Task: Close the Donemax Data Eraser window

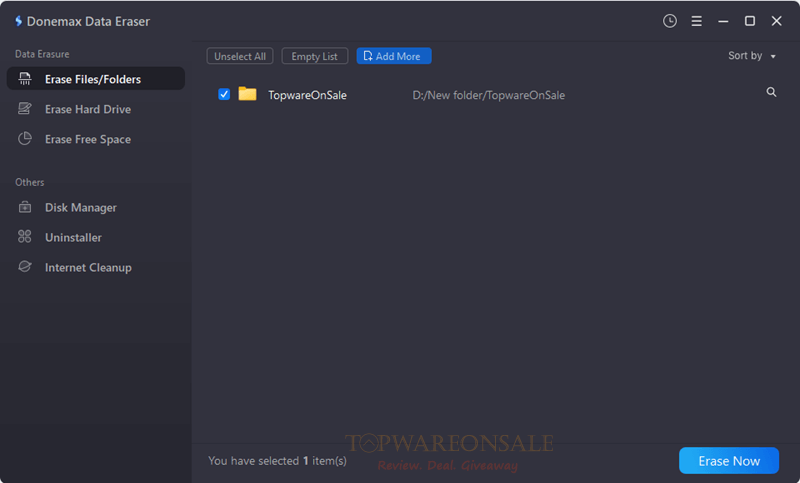Action: coord(777,21)
